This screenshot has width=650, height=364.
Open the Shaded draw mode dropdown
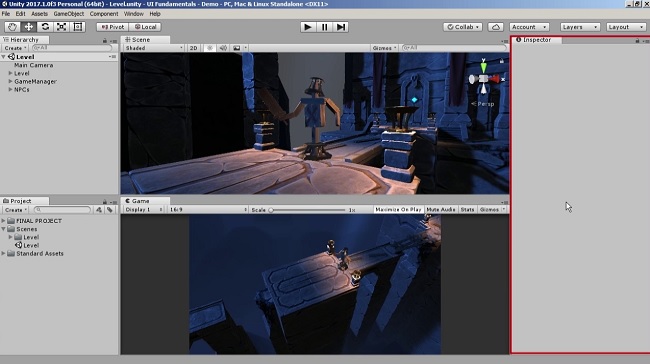click(154, 48)
